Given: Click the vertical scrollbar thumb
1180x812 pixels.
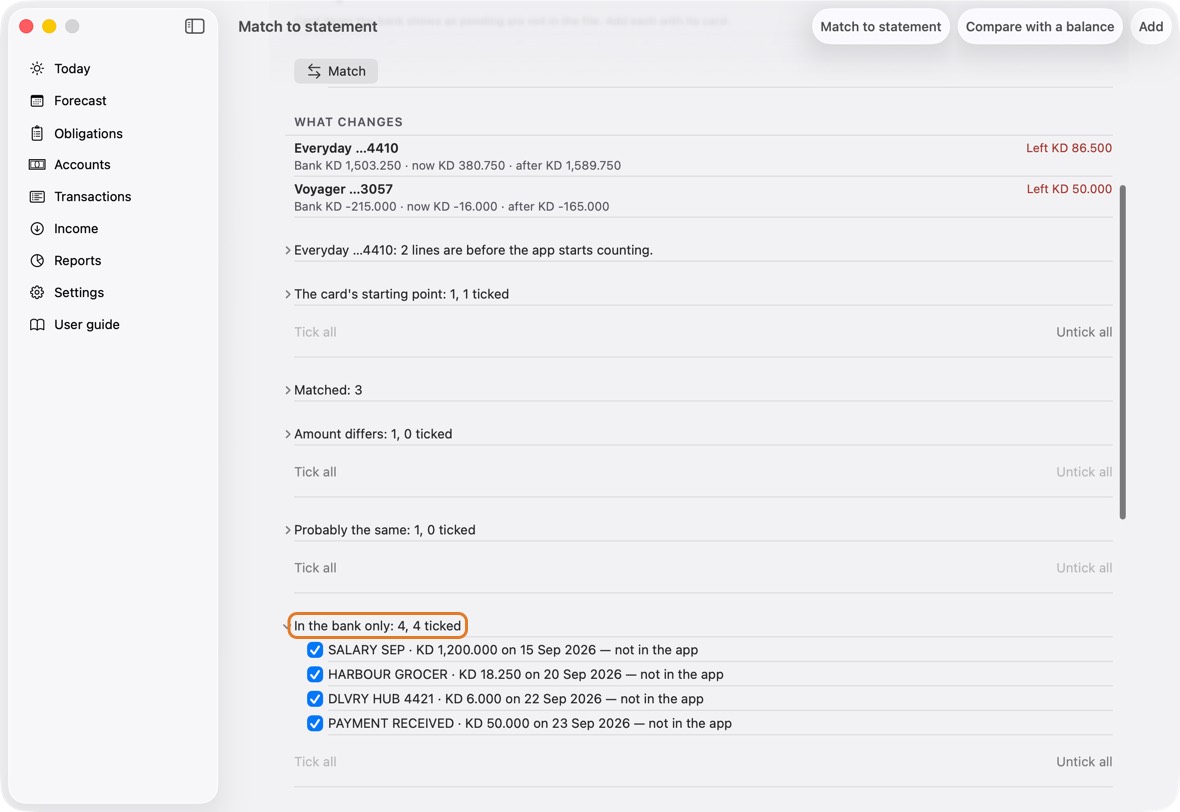Looking at the screenshot, I should click(x=1122, y=351).
